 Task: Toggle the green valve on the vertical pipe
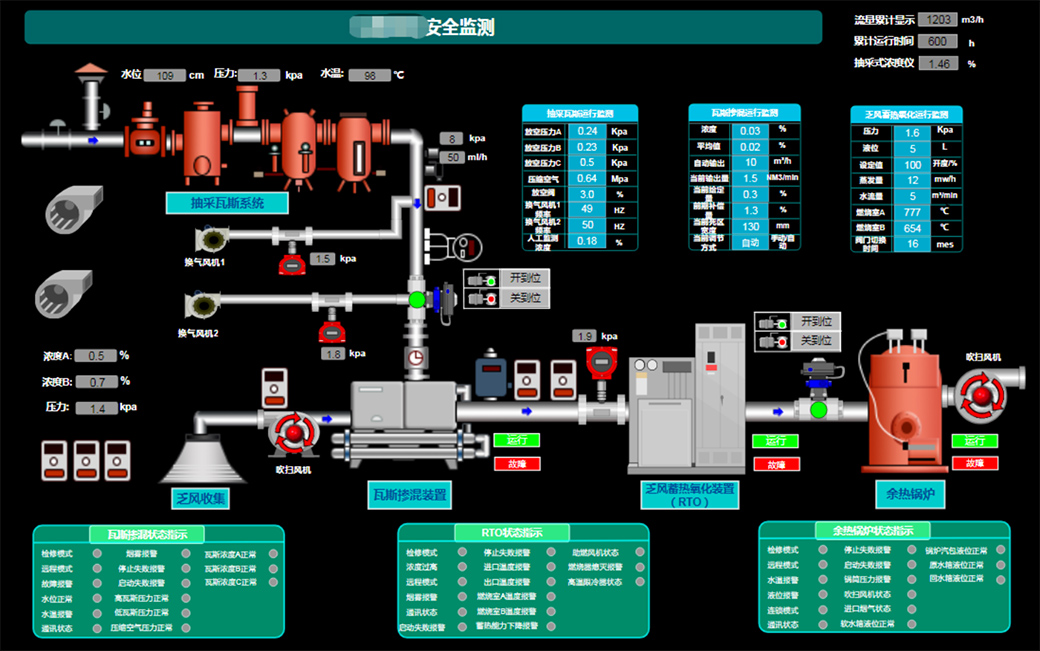click(x=417, y=299)
